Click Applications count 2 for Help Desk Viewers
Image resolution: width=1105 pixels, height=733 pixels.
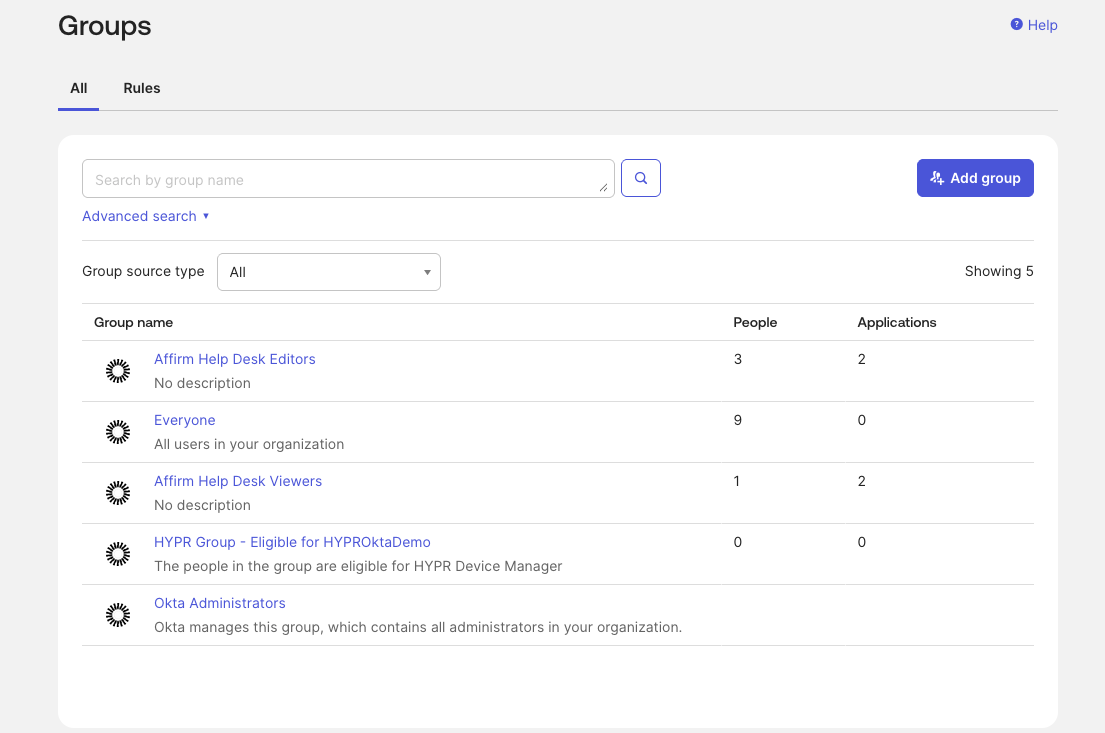pos(861,481)
